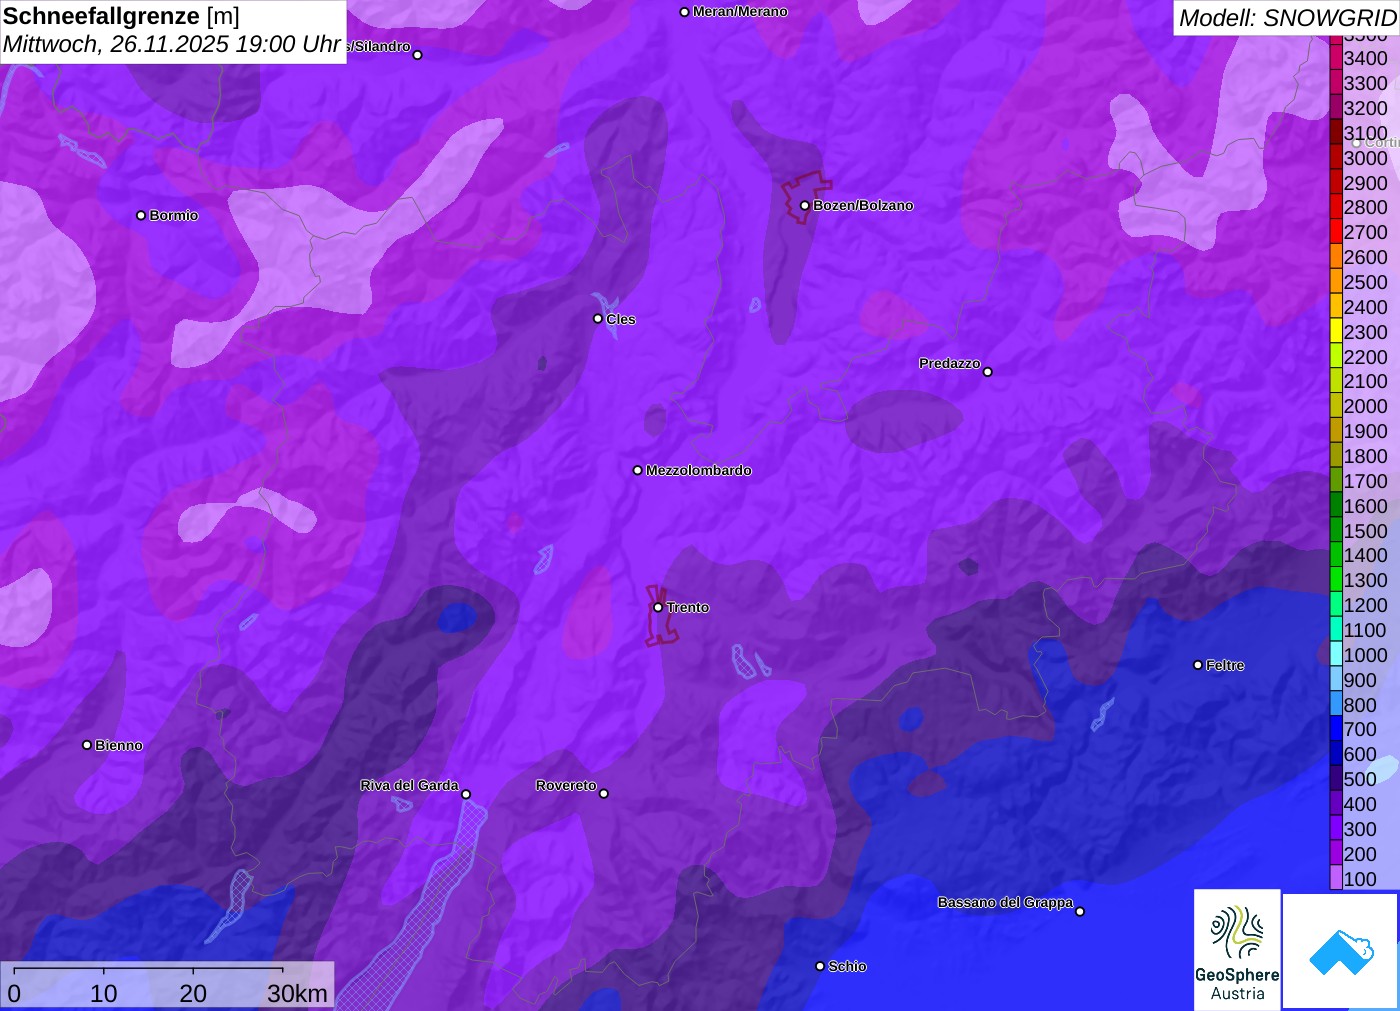This screenshot has width=1400, height=1011.
Task: Pick the 3400 m legend color swatch
Action: 1336,58
